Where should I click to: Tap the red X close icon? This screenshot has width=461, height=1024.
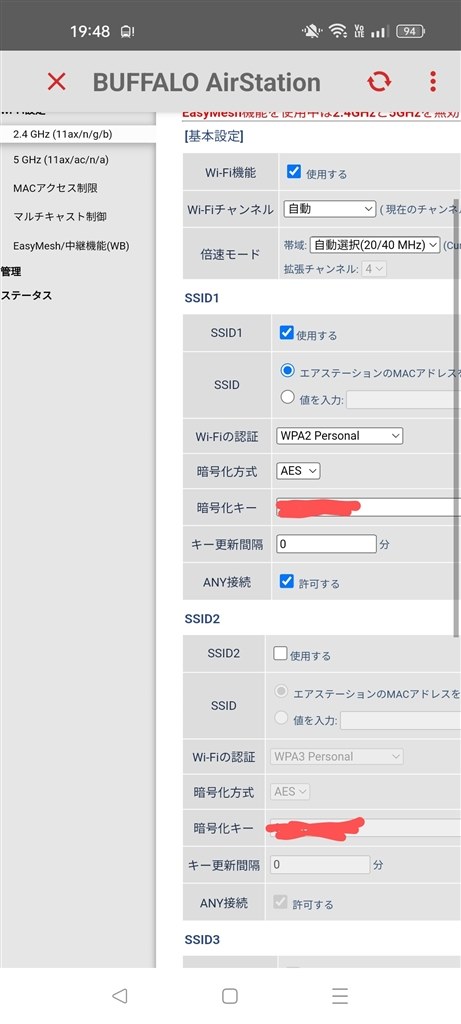pyautogui.click(x=57, y=82)
